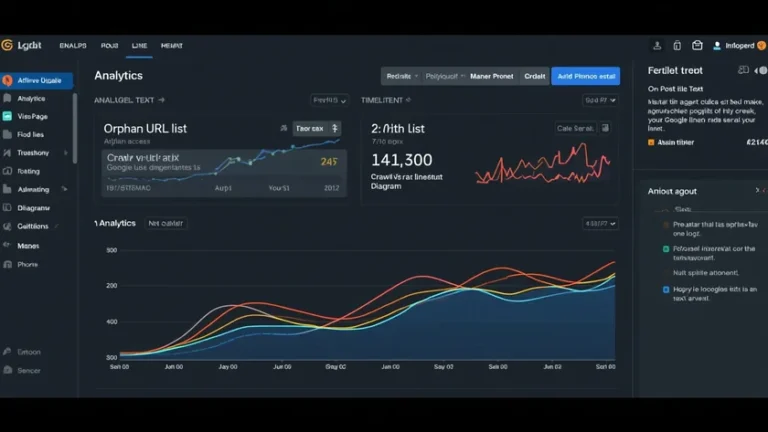The width and height of the screenshot is (768, 432).
Task: Check the blue Hopy le locoglos box
Action: (x=666, y=289)
